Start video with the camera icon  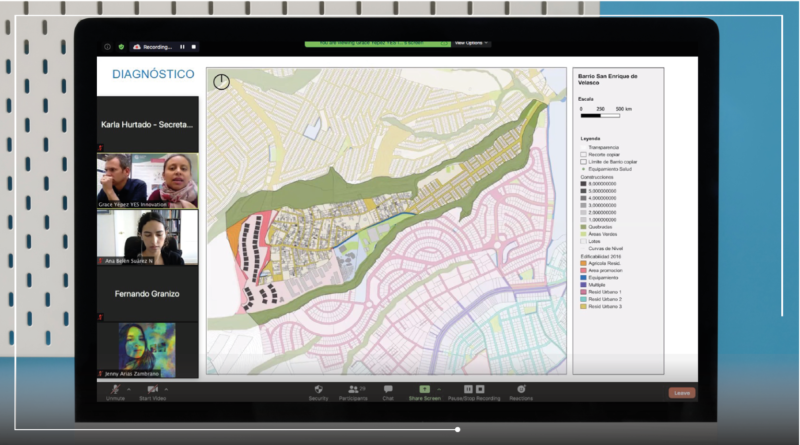[152, 392]
